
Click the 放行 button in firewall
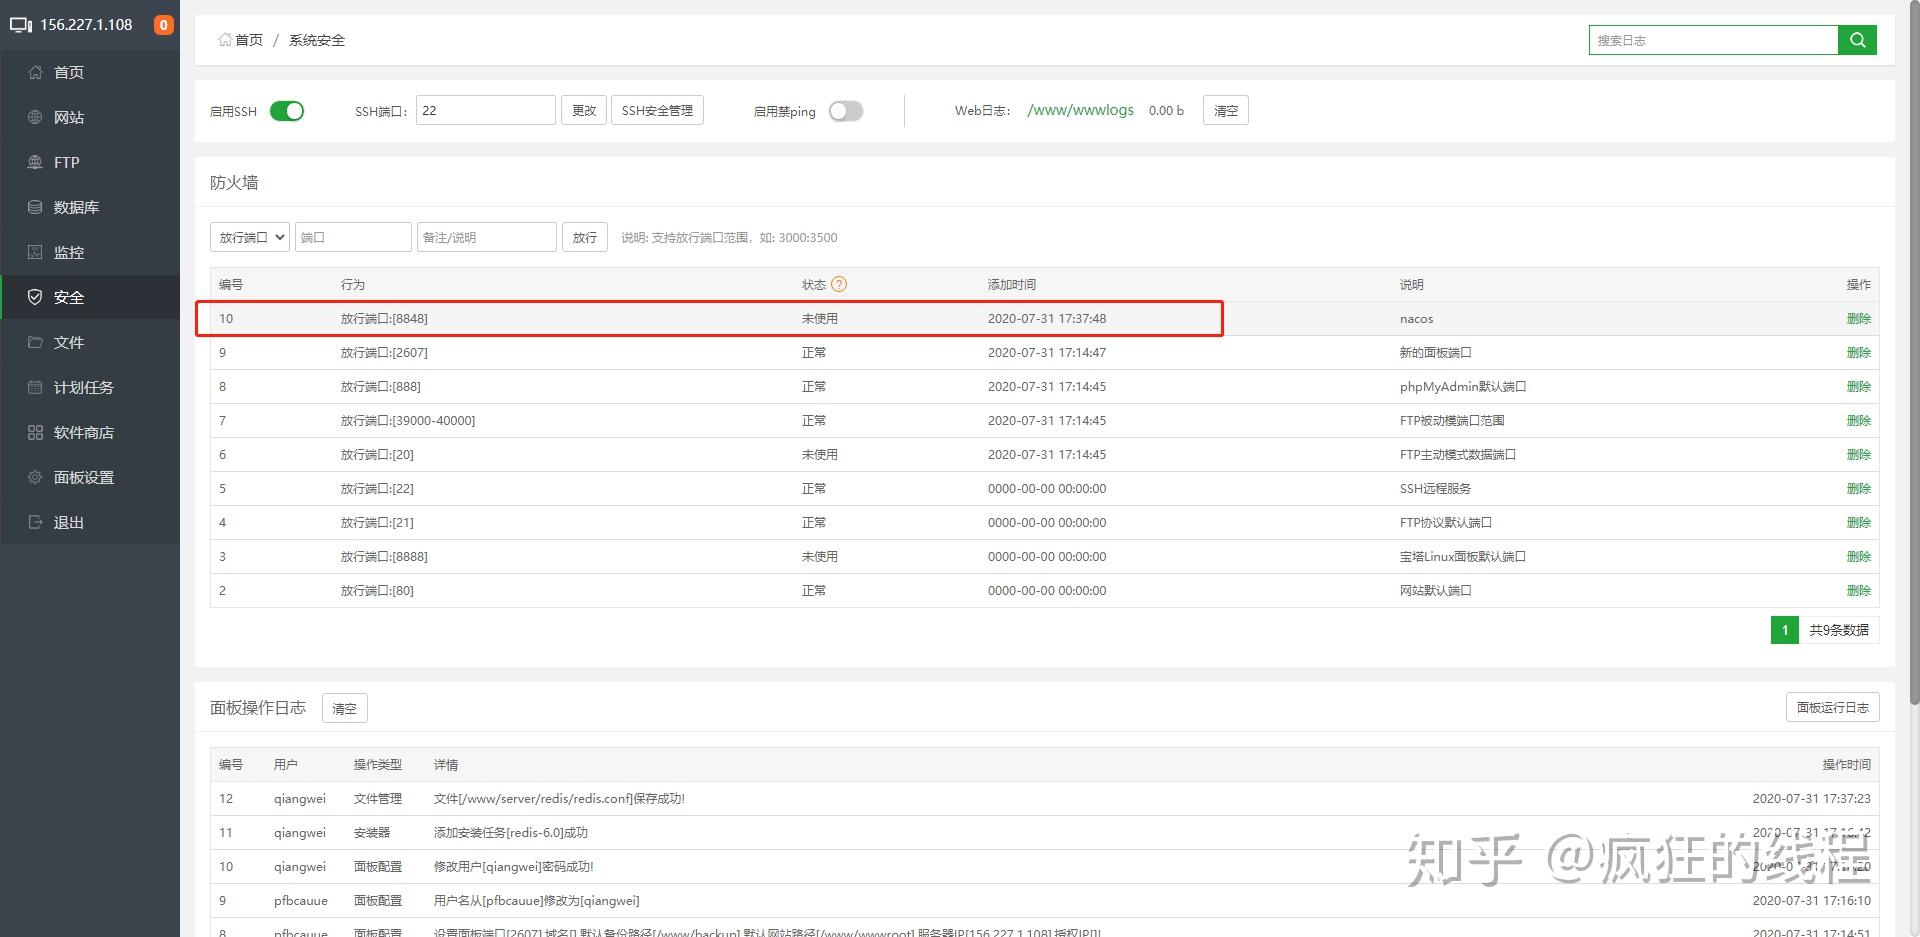pyautogui.click(x=585, y=237)
